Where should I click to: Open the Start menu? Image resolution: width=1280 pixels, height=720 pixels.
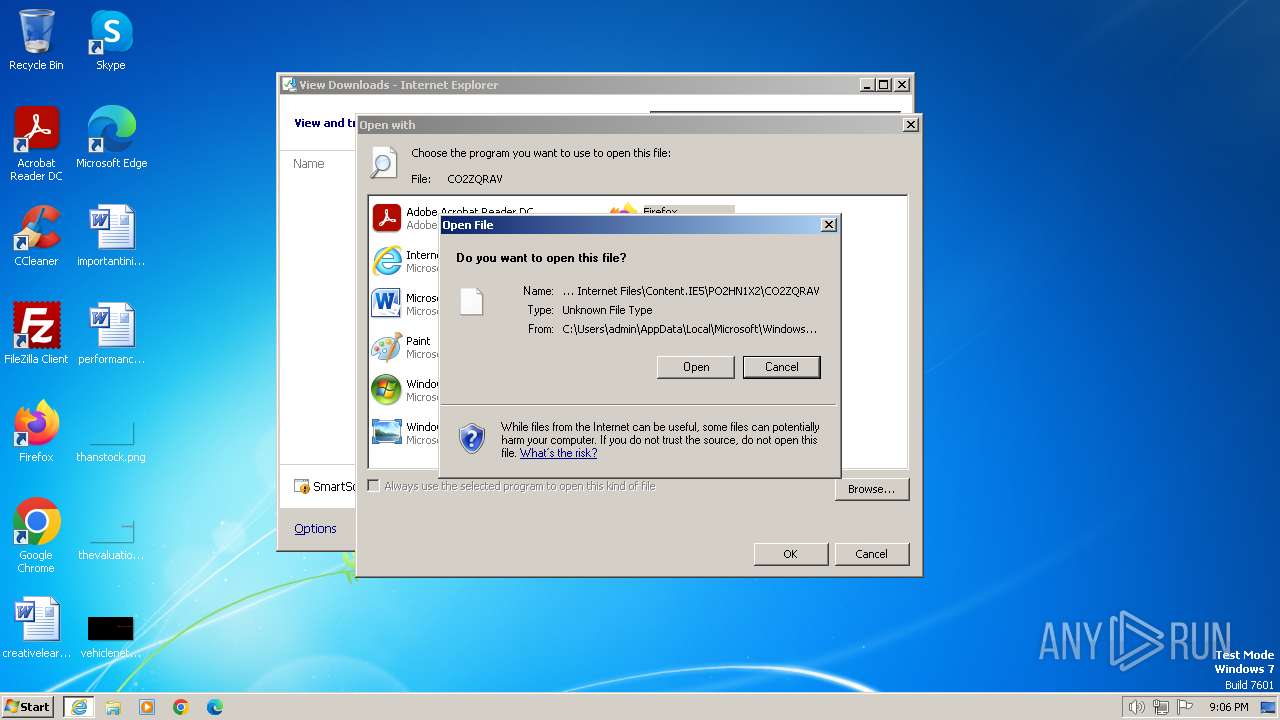coord(28,707)
